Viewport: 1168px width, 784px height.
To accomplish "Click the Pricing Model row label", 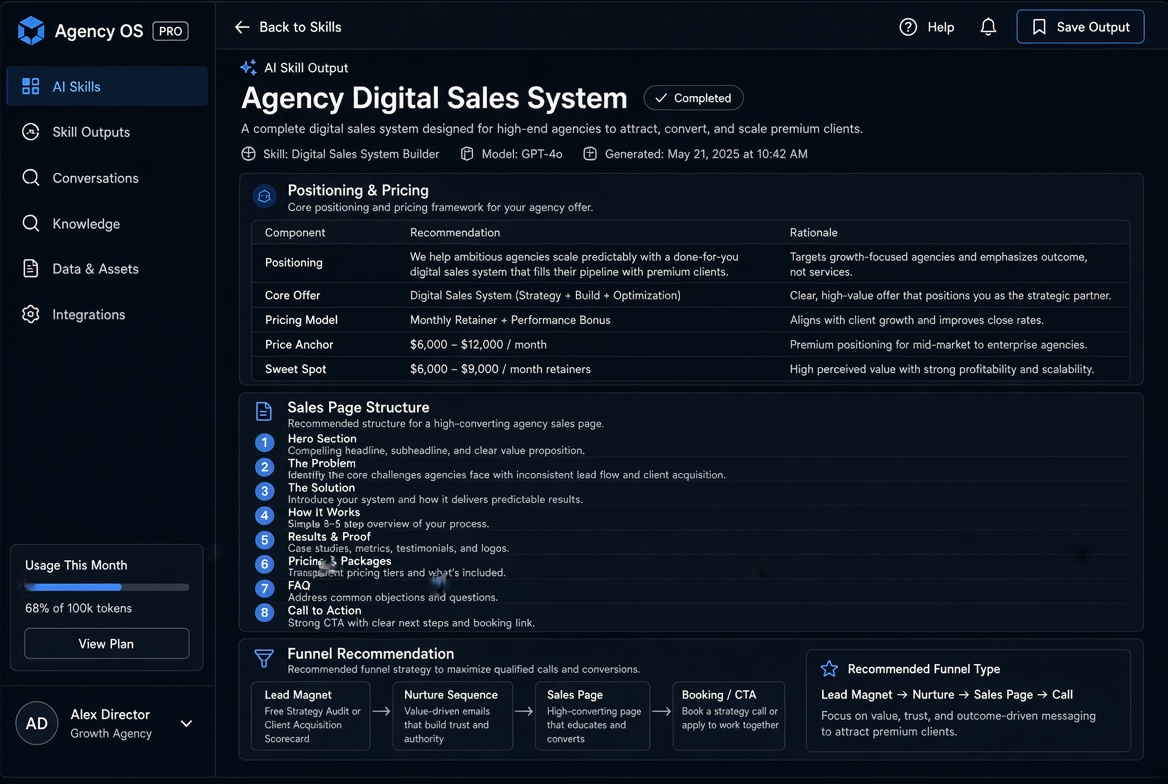I will (301, 320).
